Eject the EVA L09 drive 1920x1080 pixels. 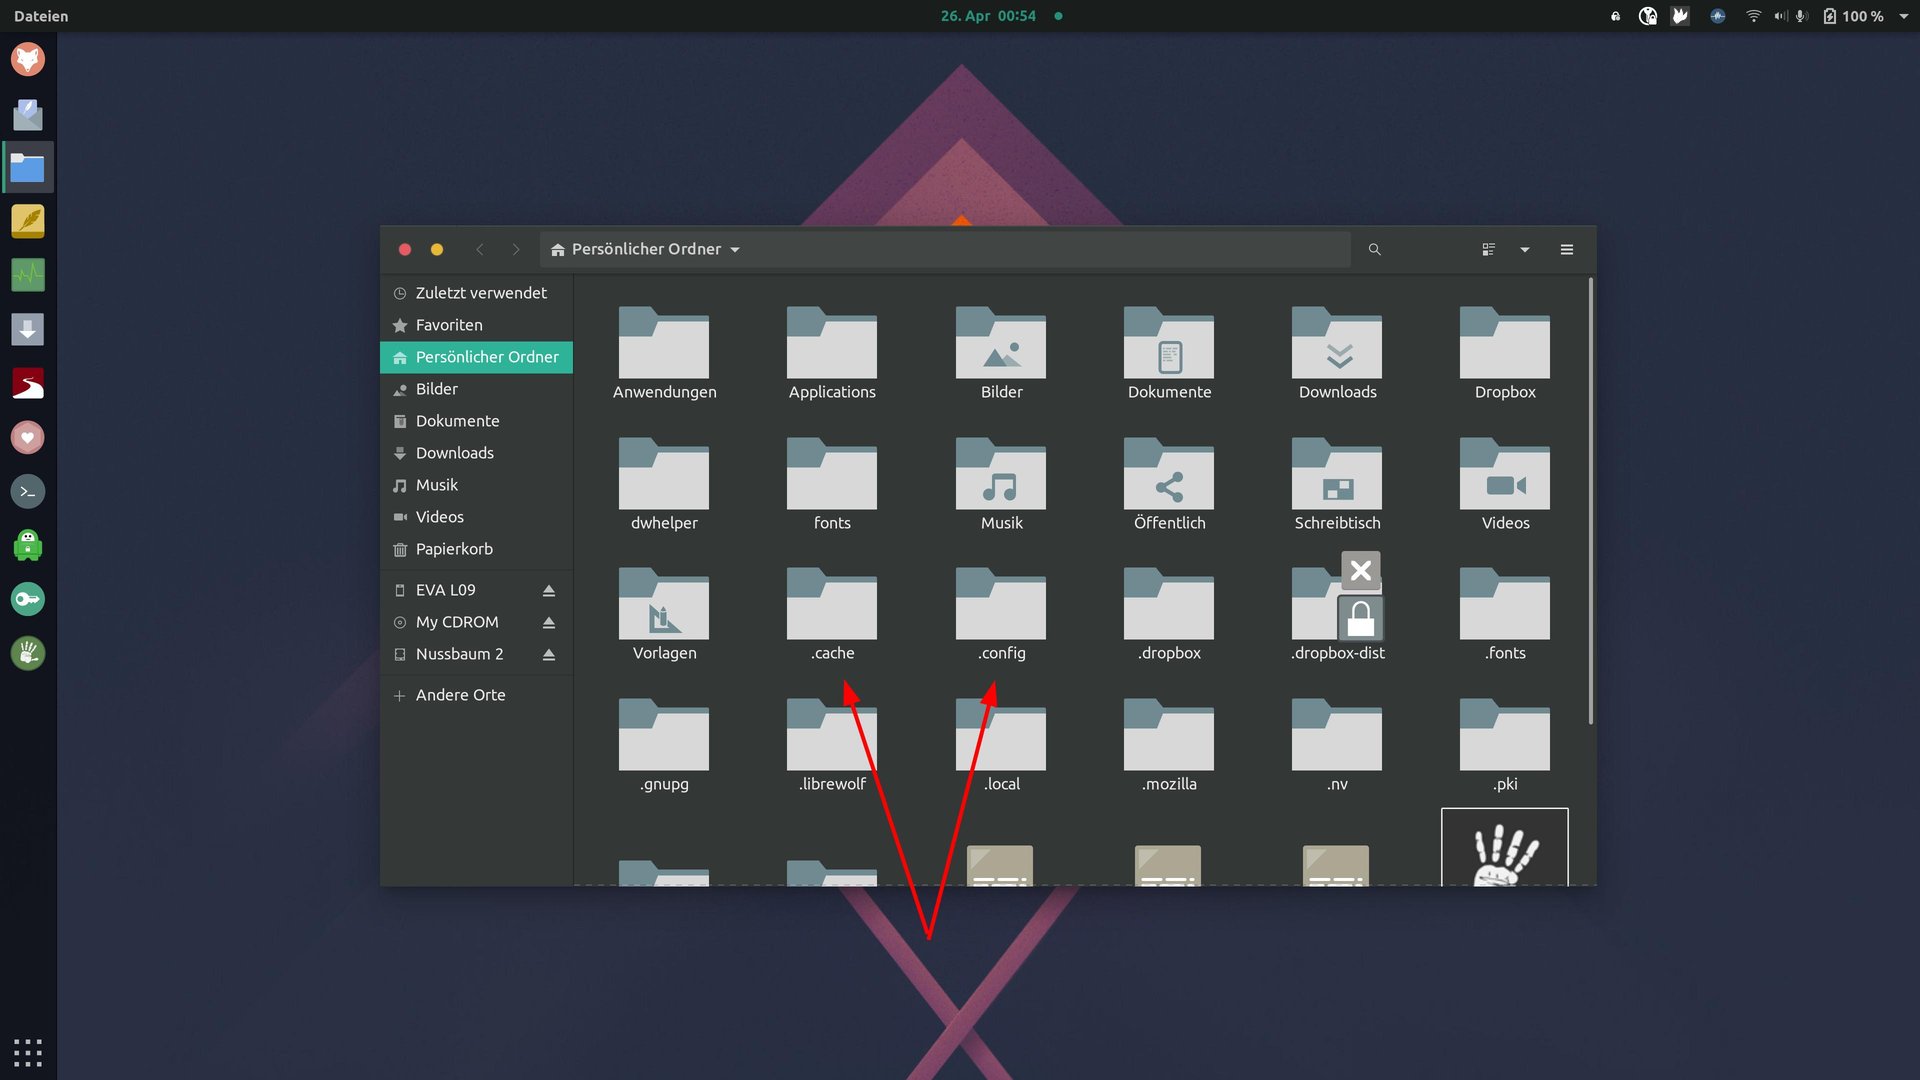549,591
